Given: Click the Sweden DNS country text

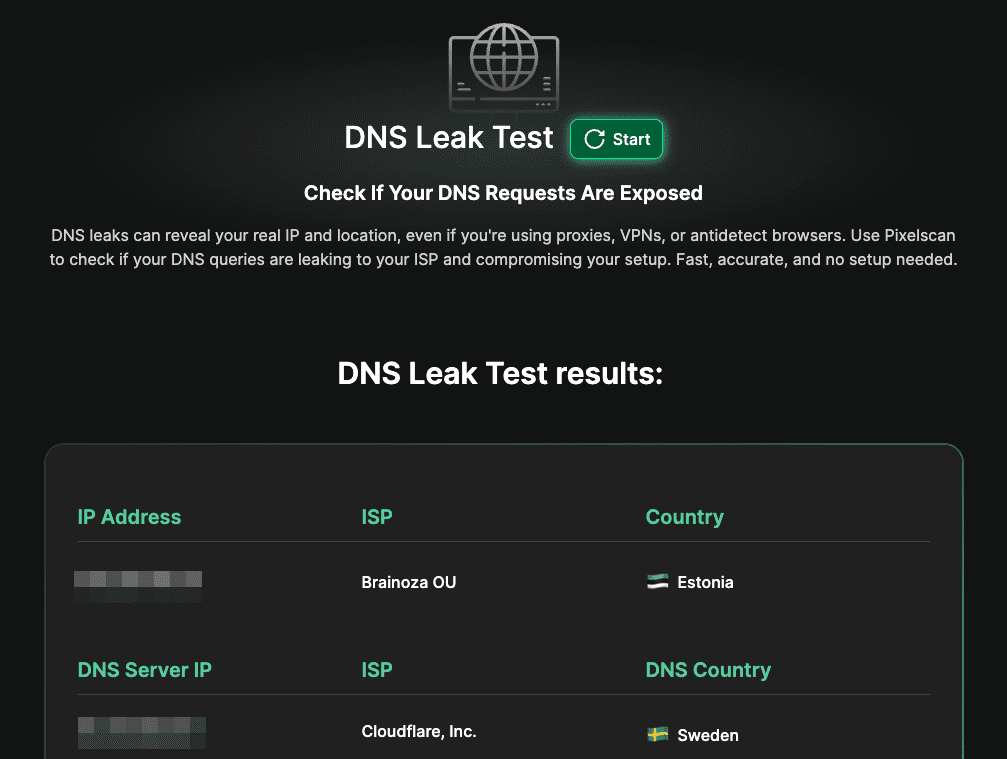Looking at the screenshot, I should 707,735.
